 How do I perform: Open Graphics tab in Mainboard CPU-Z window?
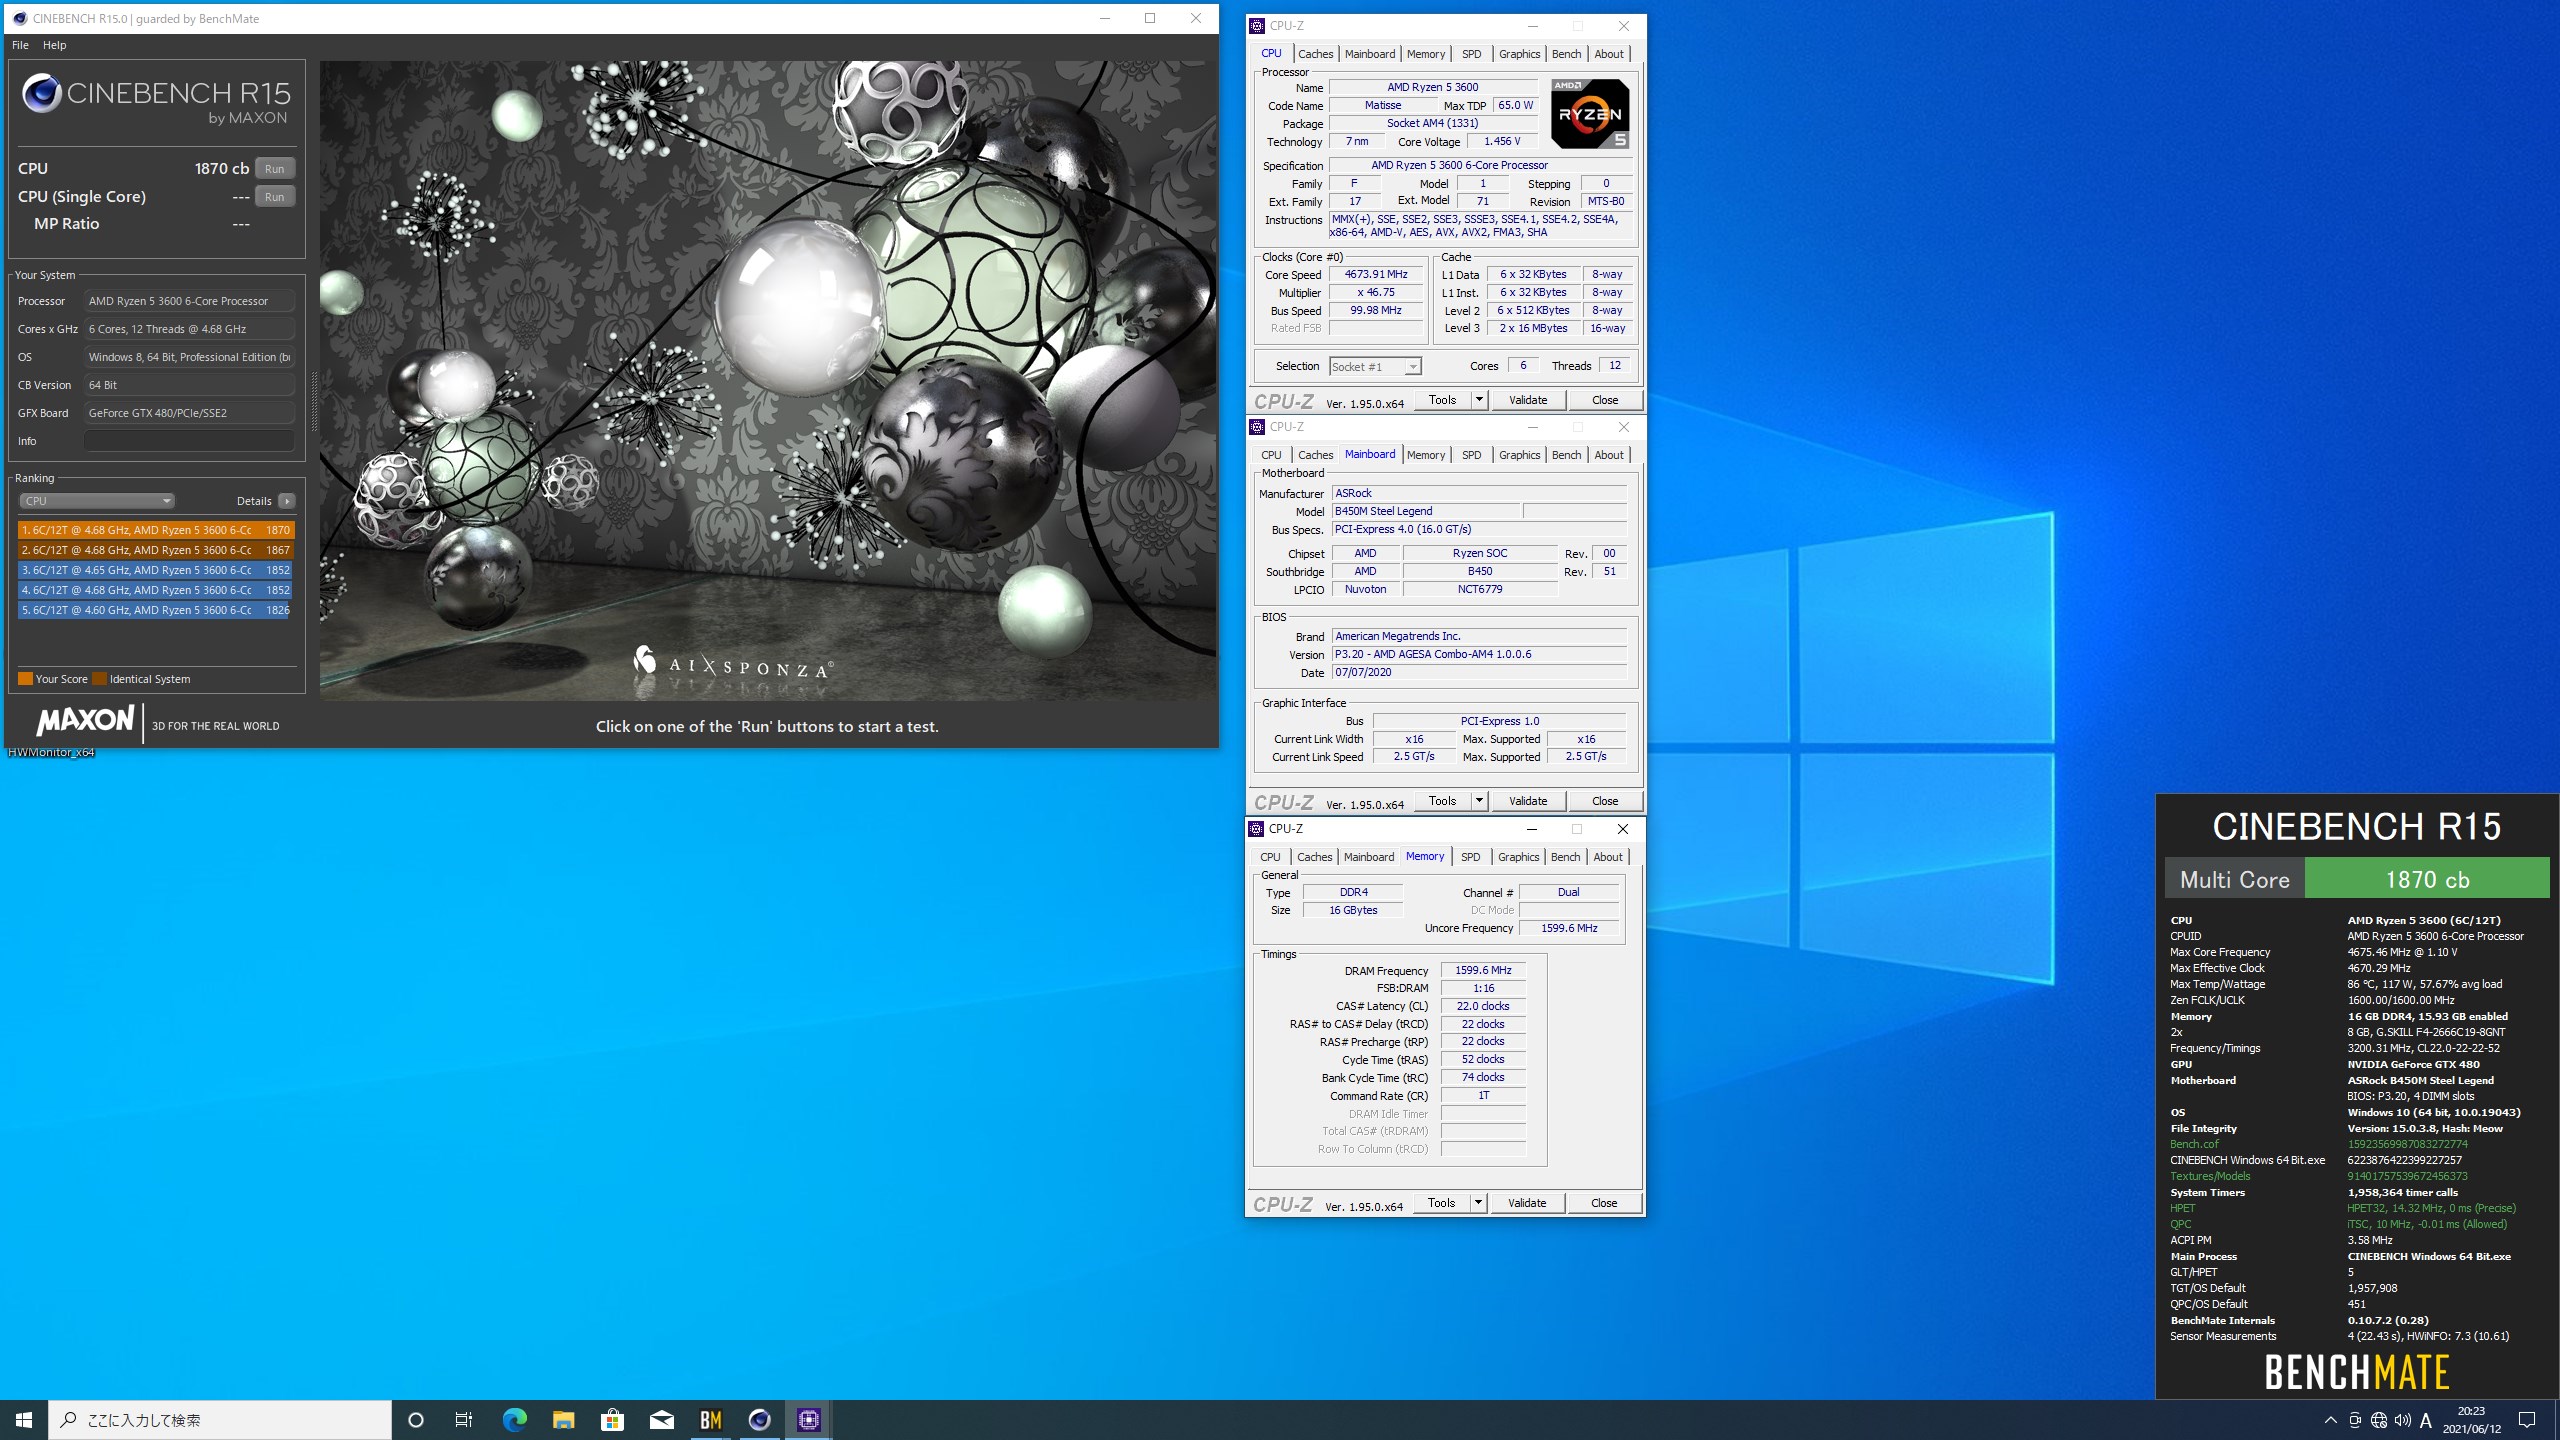(x=1519, y=455)
